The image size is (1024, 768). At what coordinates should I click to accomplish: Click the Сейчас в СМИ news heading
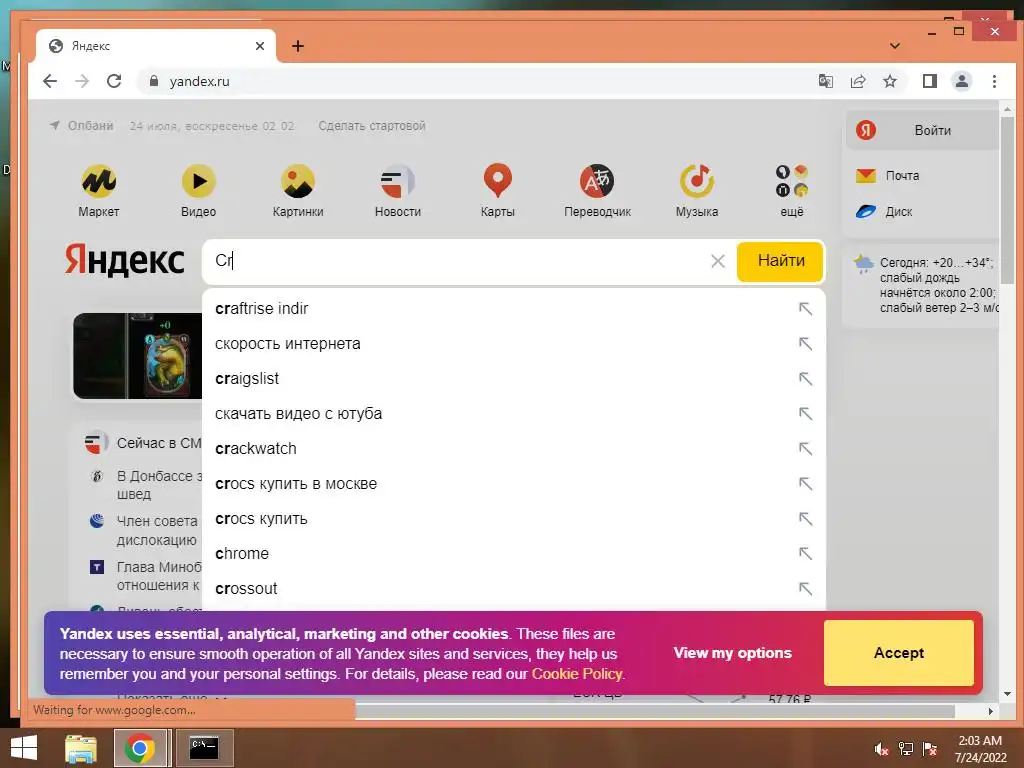point(159,443)
